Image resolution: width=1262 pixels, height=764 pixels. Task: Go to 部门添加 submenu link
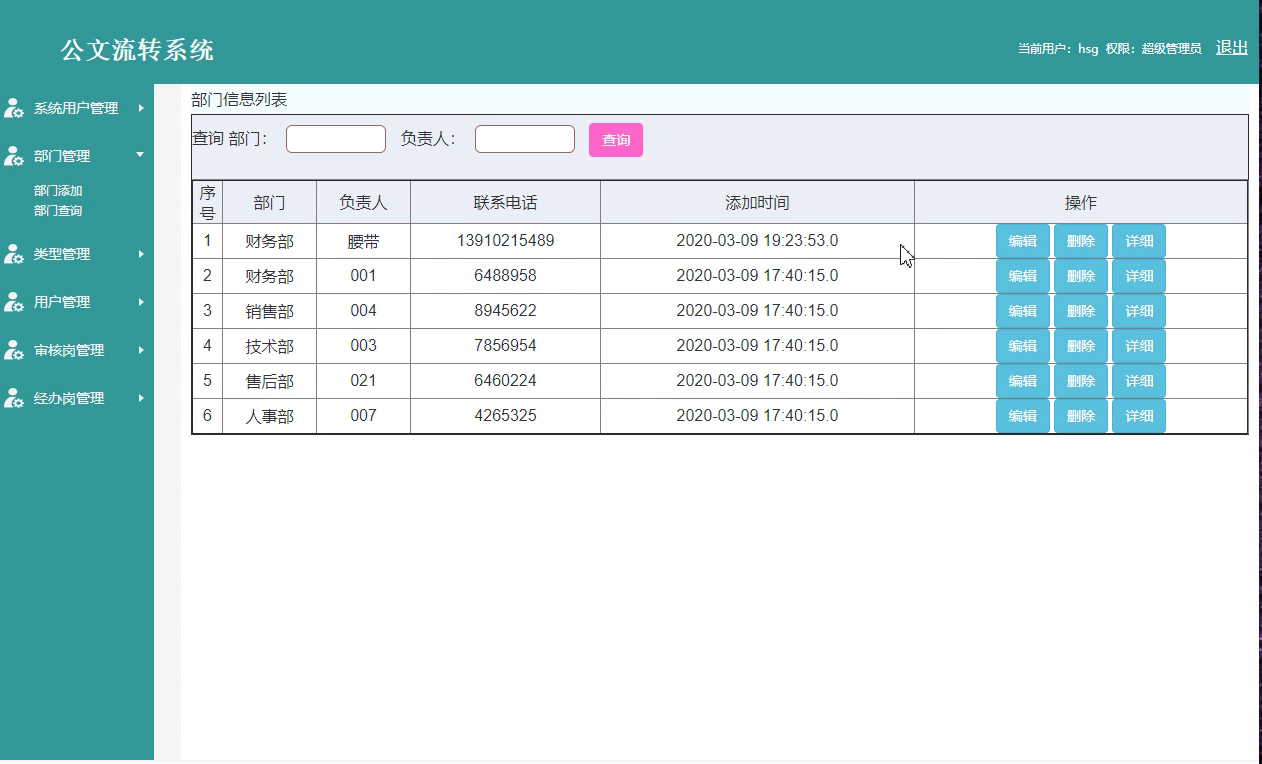point(58,191)
